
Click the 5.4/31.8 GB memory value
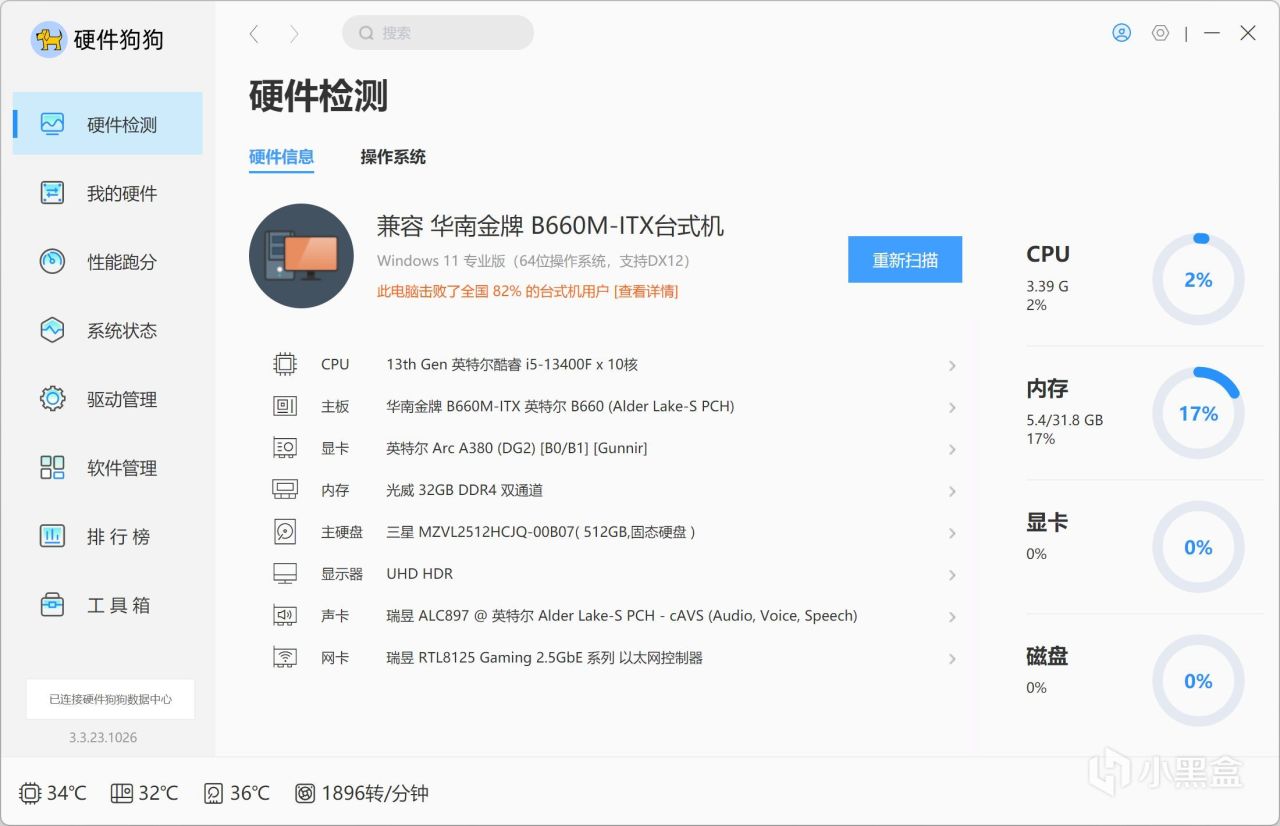click(x=1064, y=420)
